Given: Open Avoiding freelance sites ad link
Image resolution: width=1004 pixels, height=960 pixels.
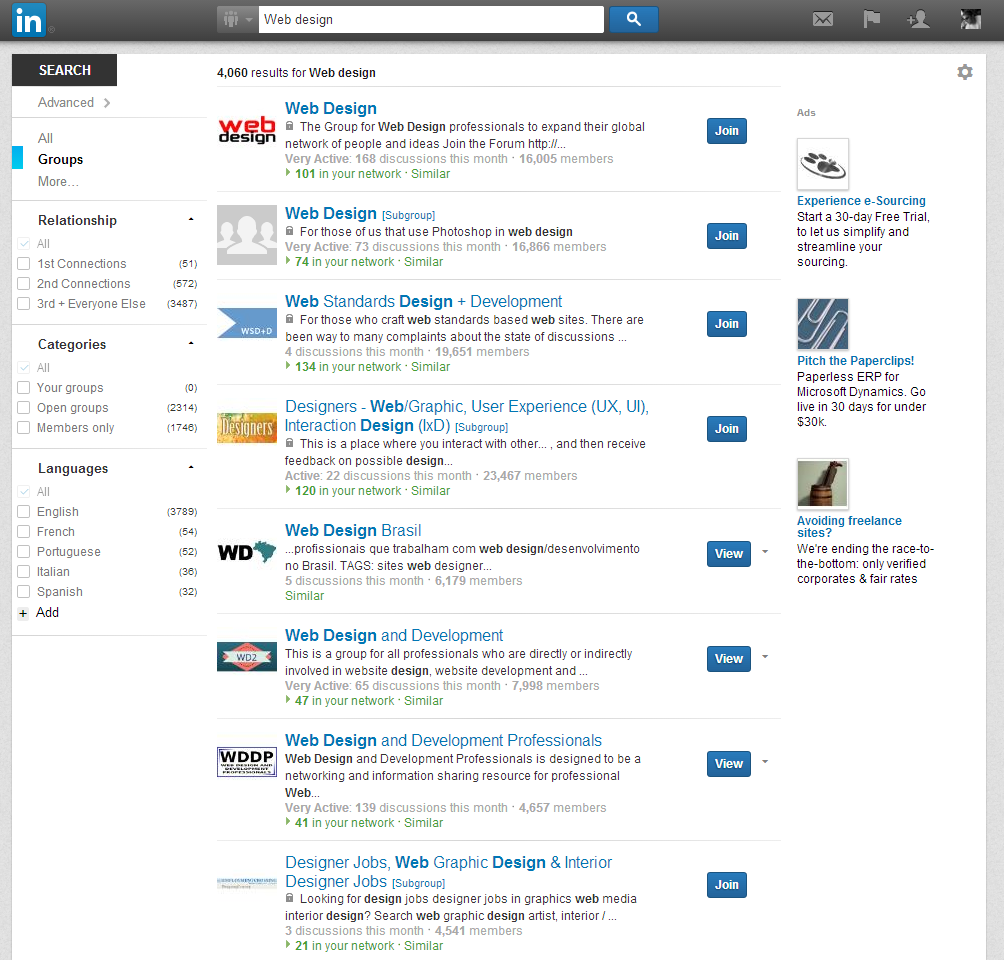Looking at the screenshot, I should [x=849, y=526].
